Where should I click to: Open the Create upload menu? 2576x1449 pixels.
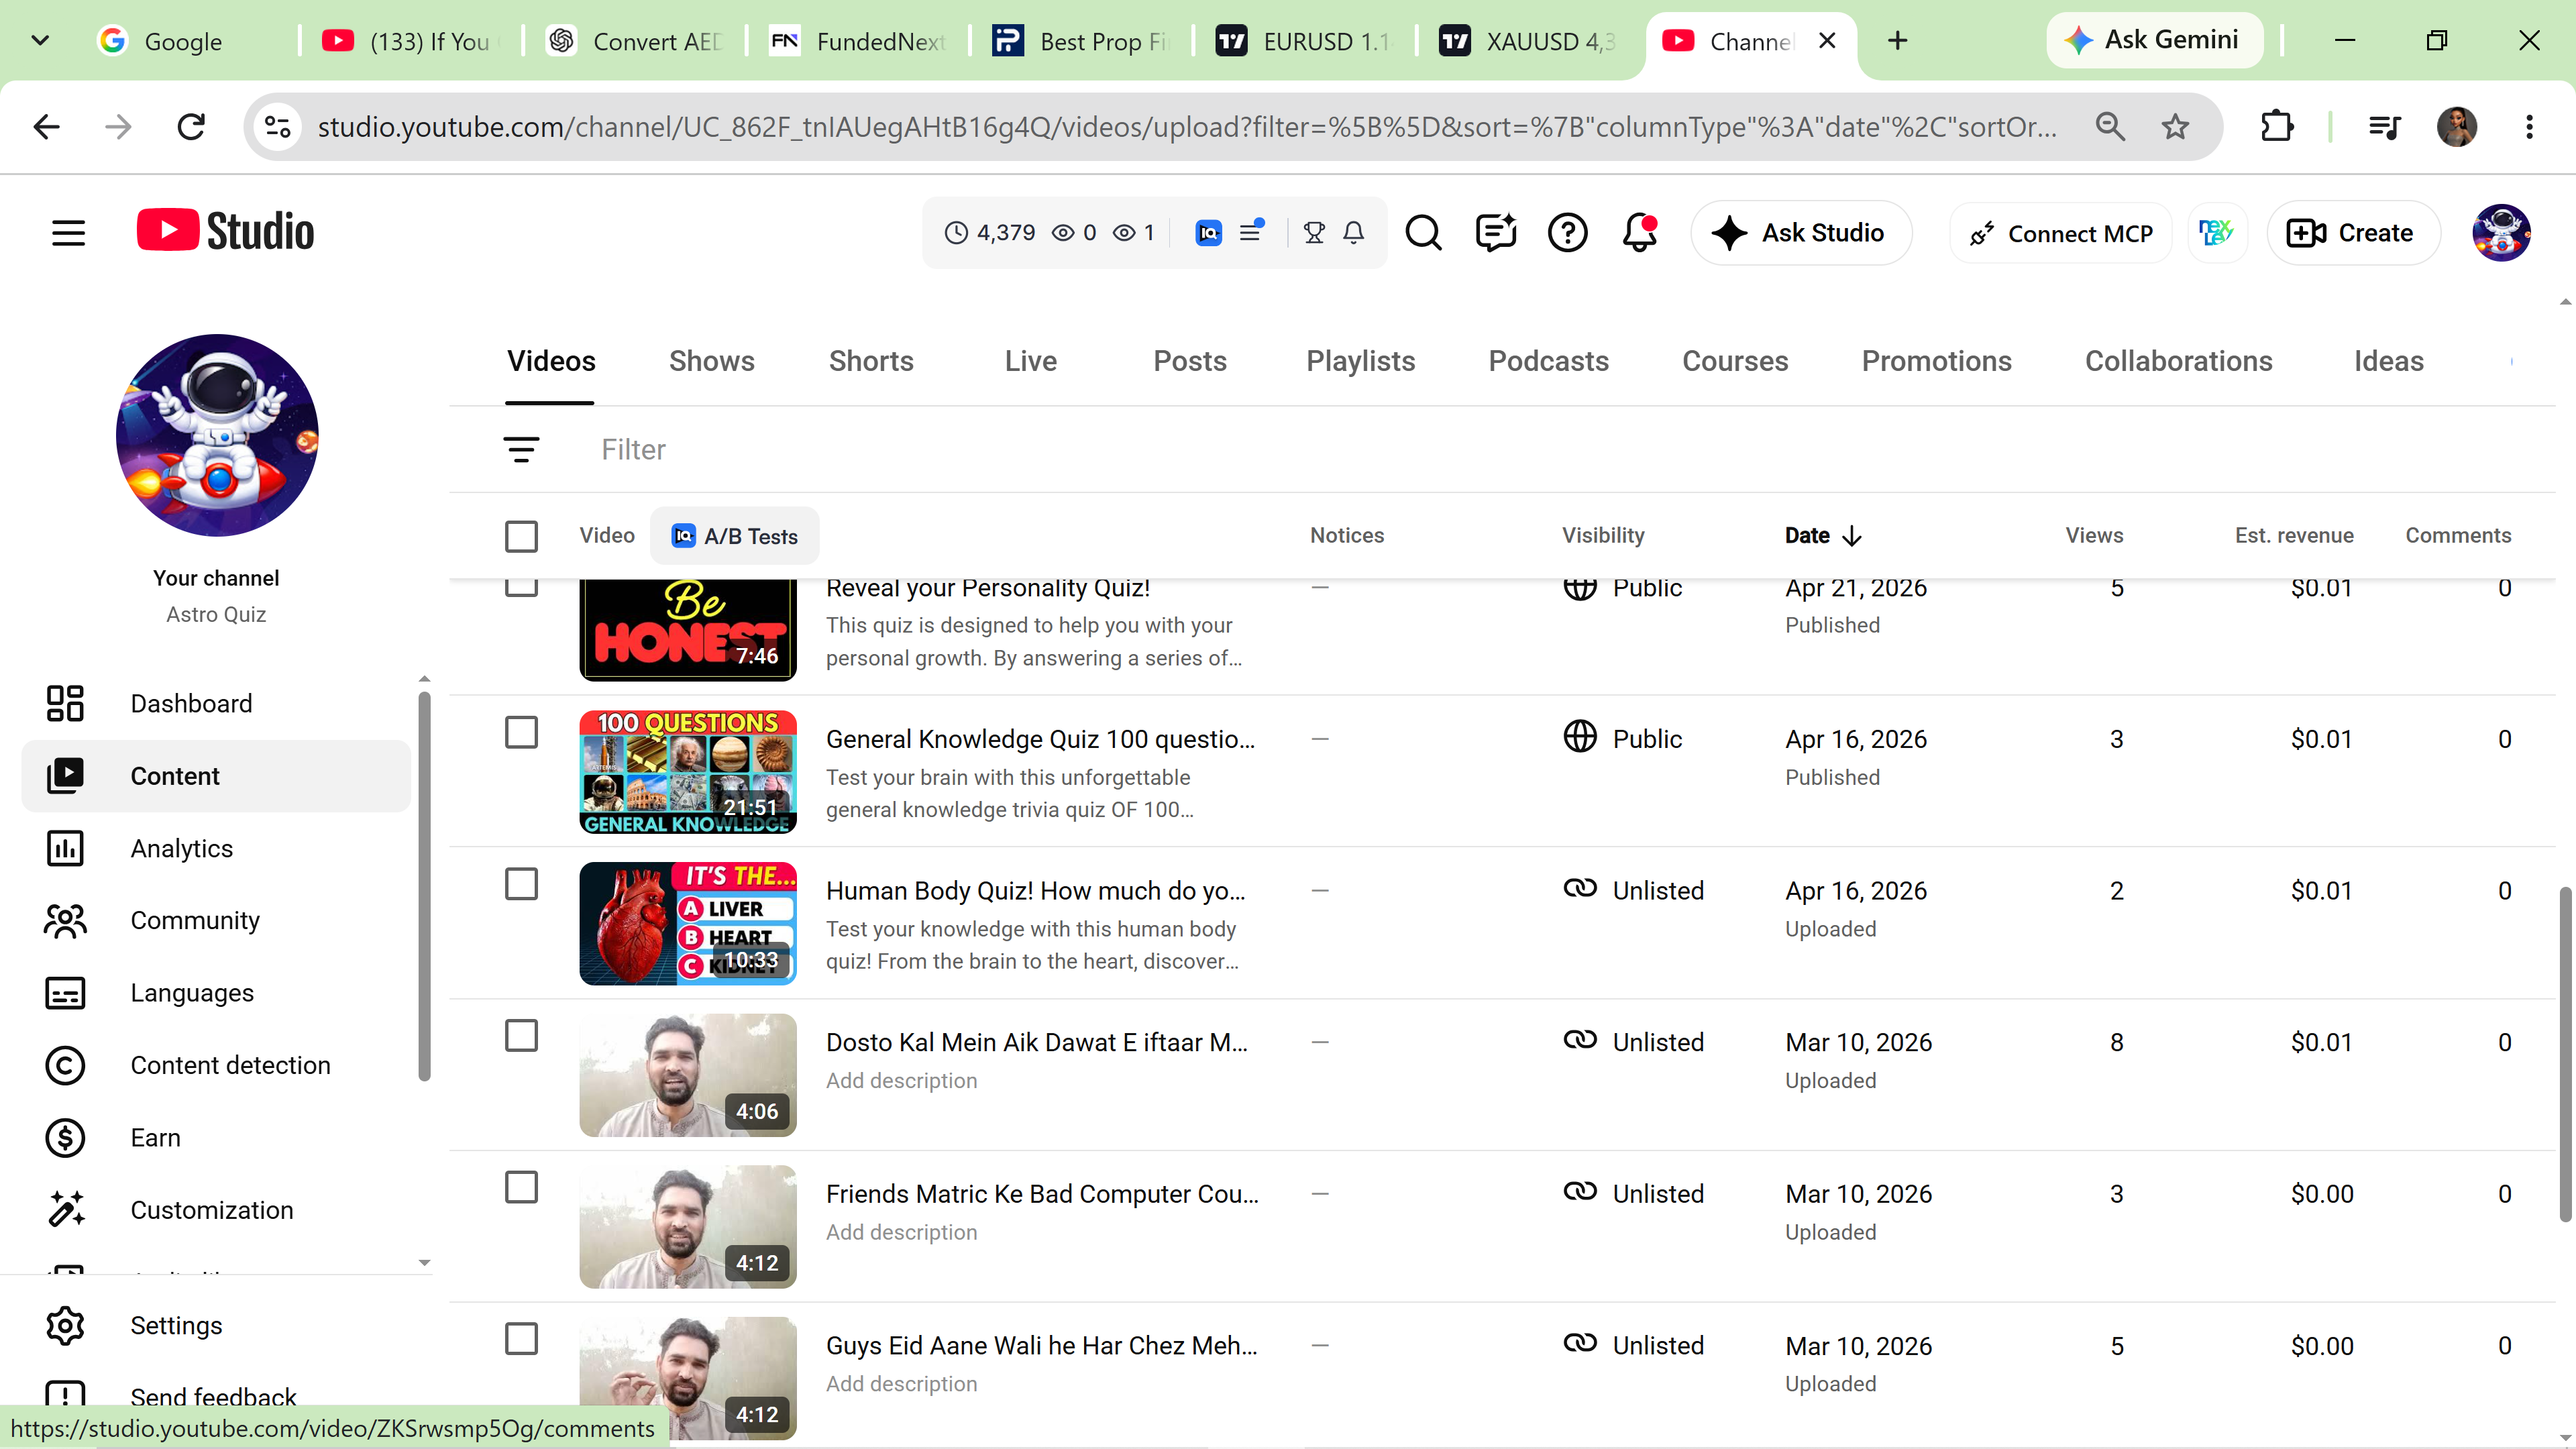pyautogui.click(x=2352, y=233)
